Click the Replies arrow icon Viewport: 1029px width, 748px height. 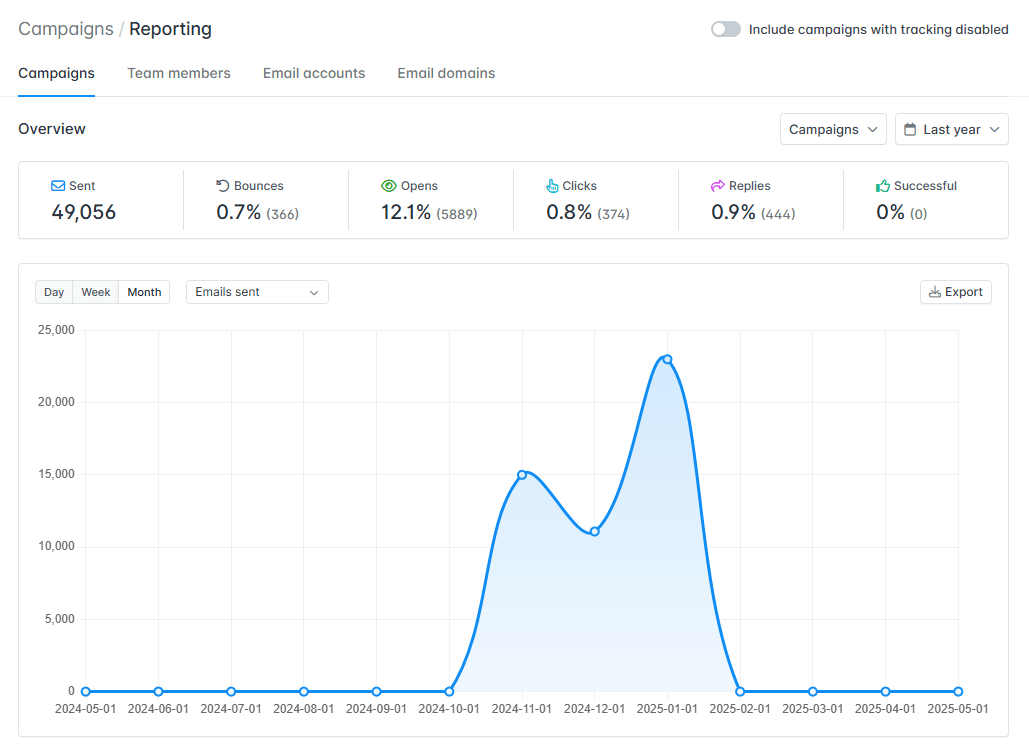[x=718, y=186]
